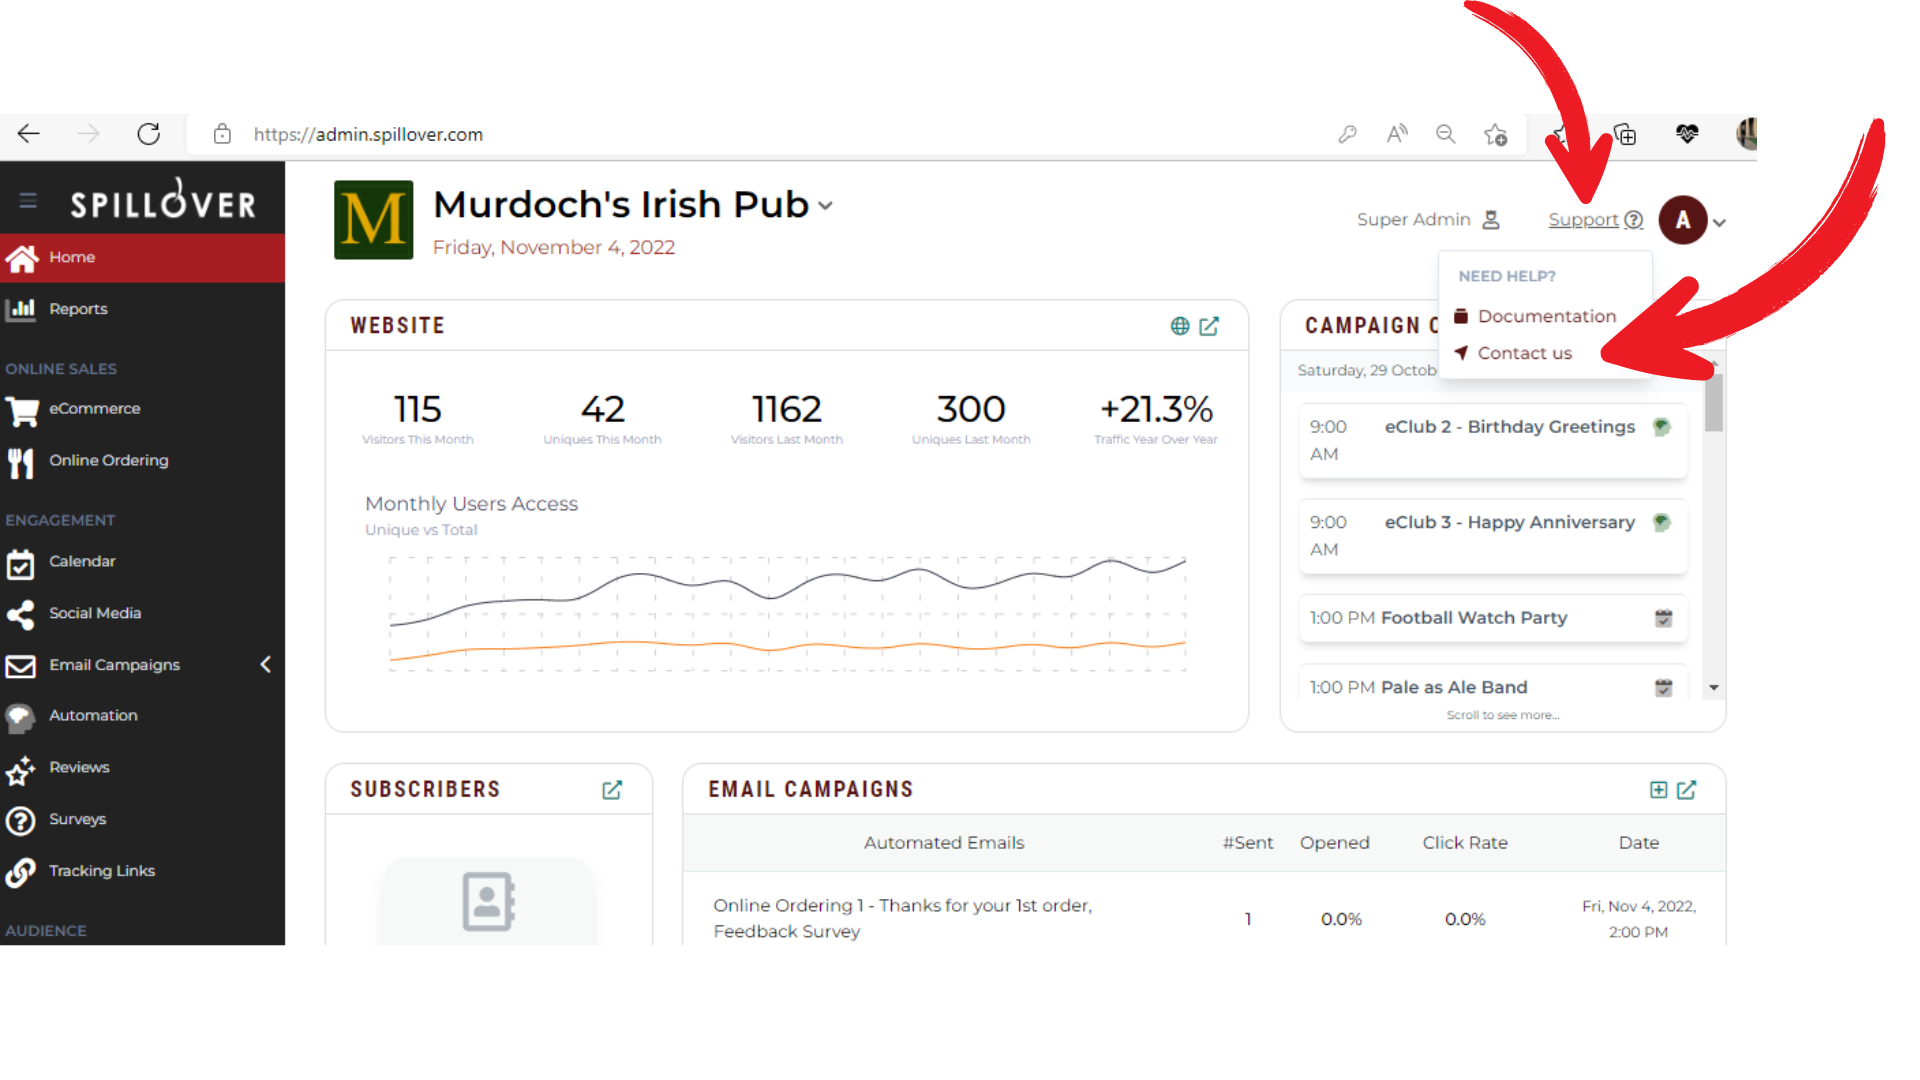This screenshot has width=1920, height=1080.
Task: Click the Monthly Users Access chart
Action: (x=787, y=614)
